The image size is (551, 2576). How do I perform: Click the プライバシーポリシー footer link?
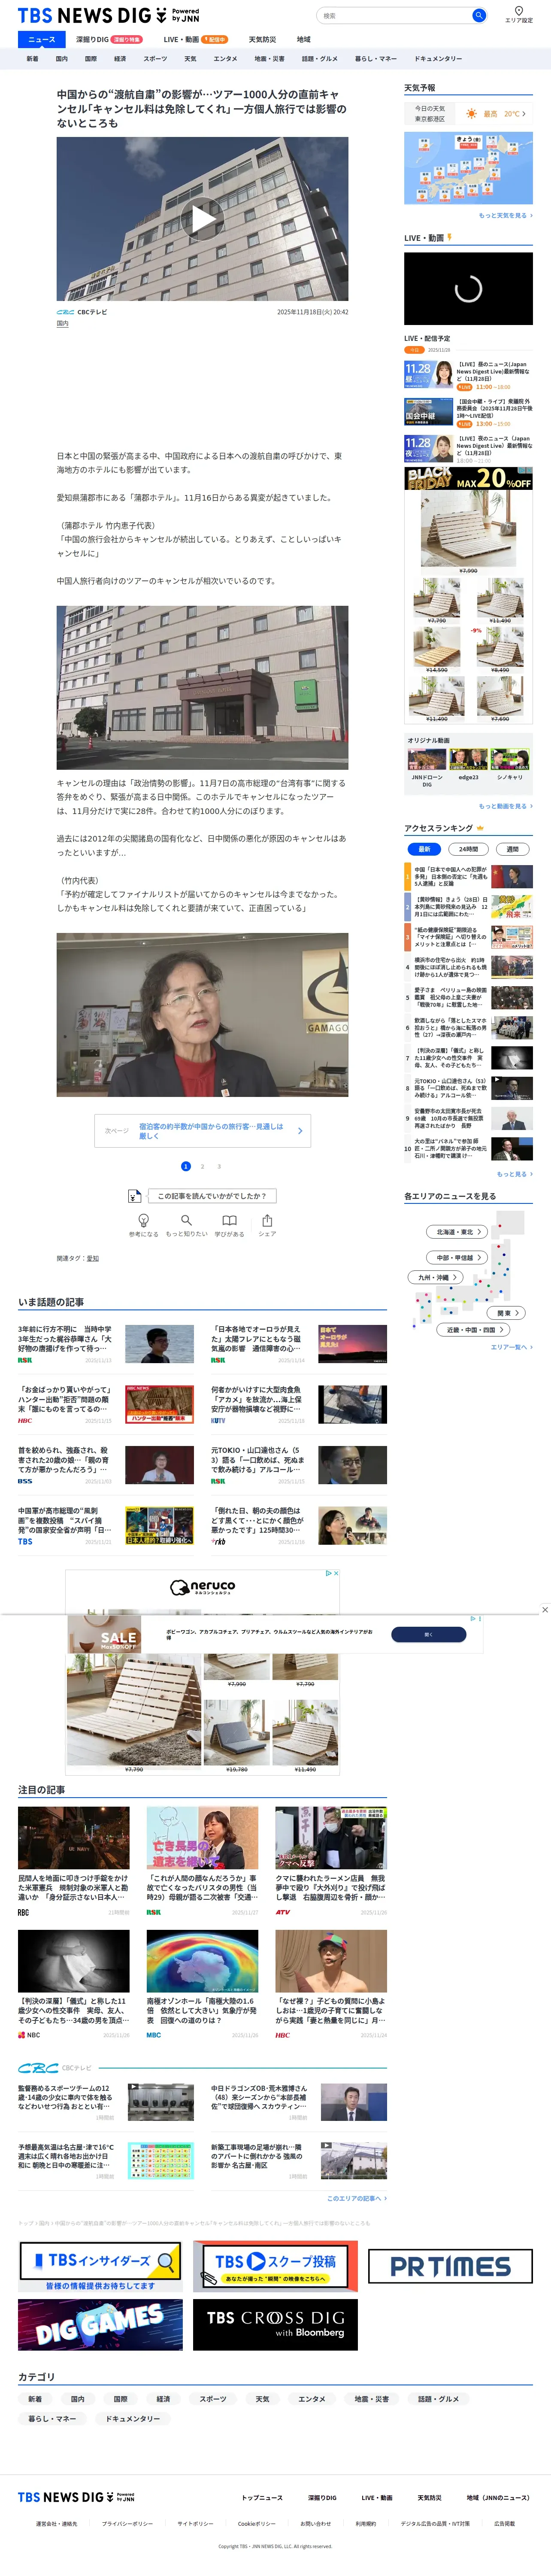pos(127,2523)
